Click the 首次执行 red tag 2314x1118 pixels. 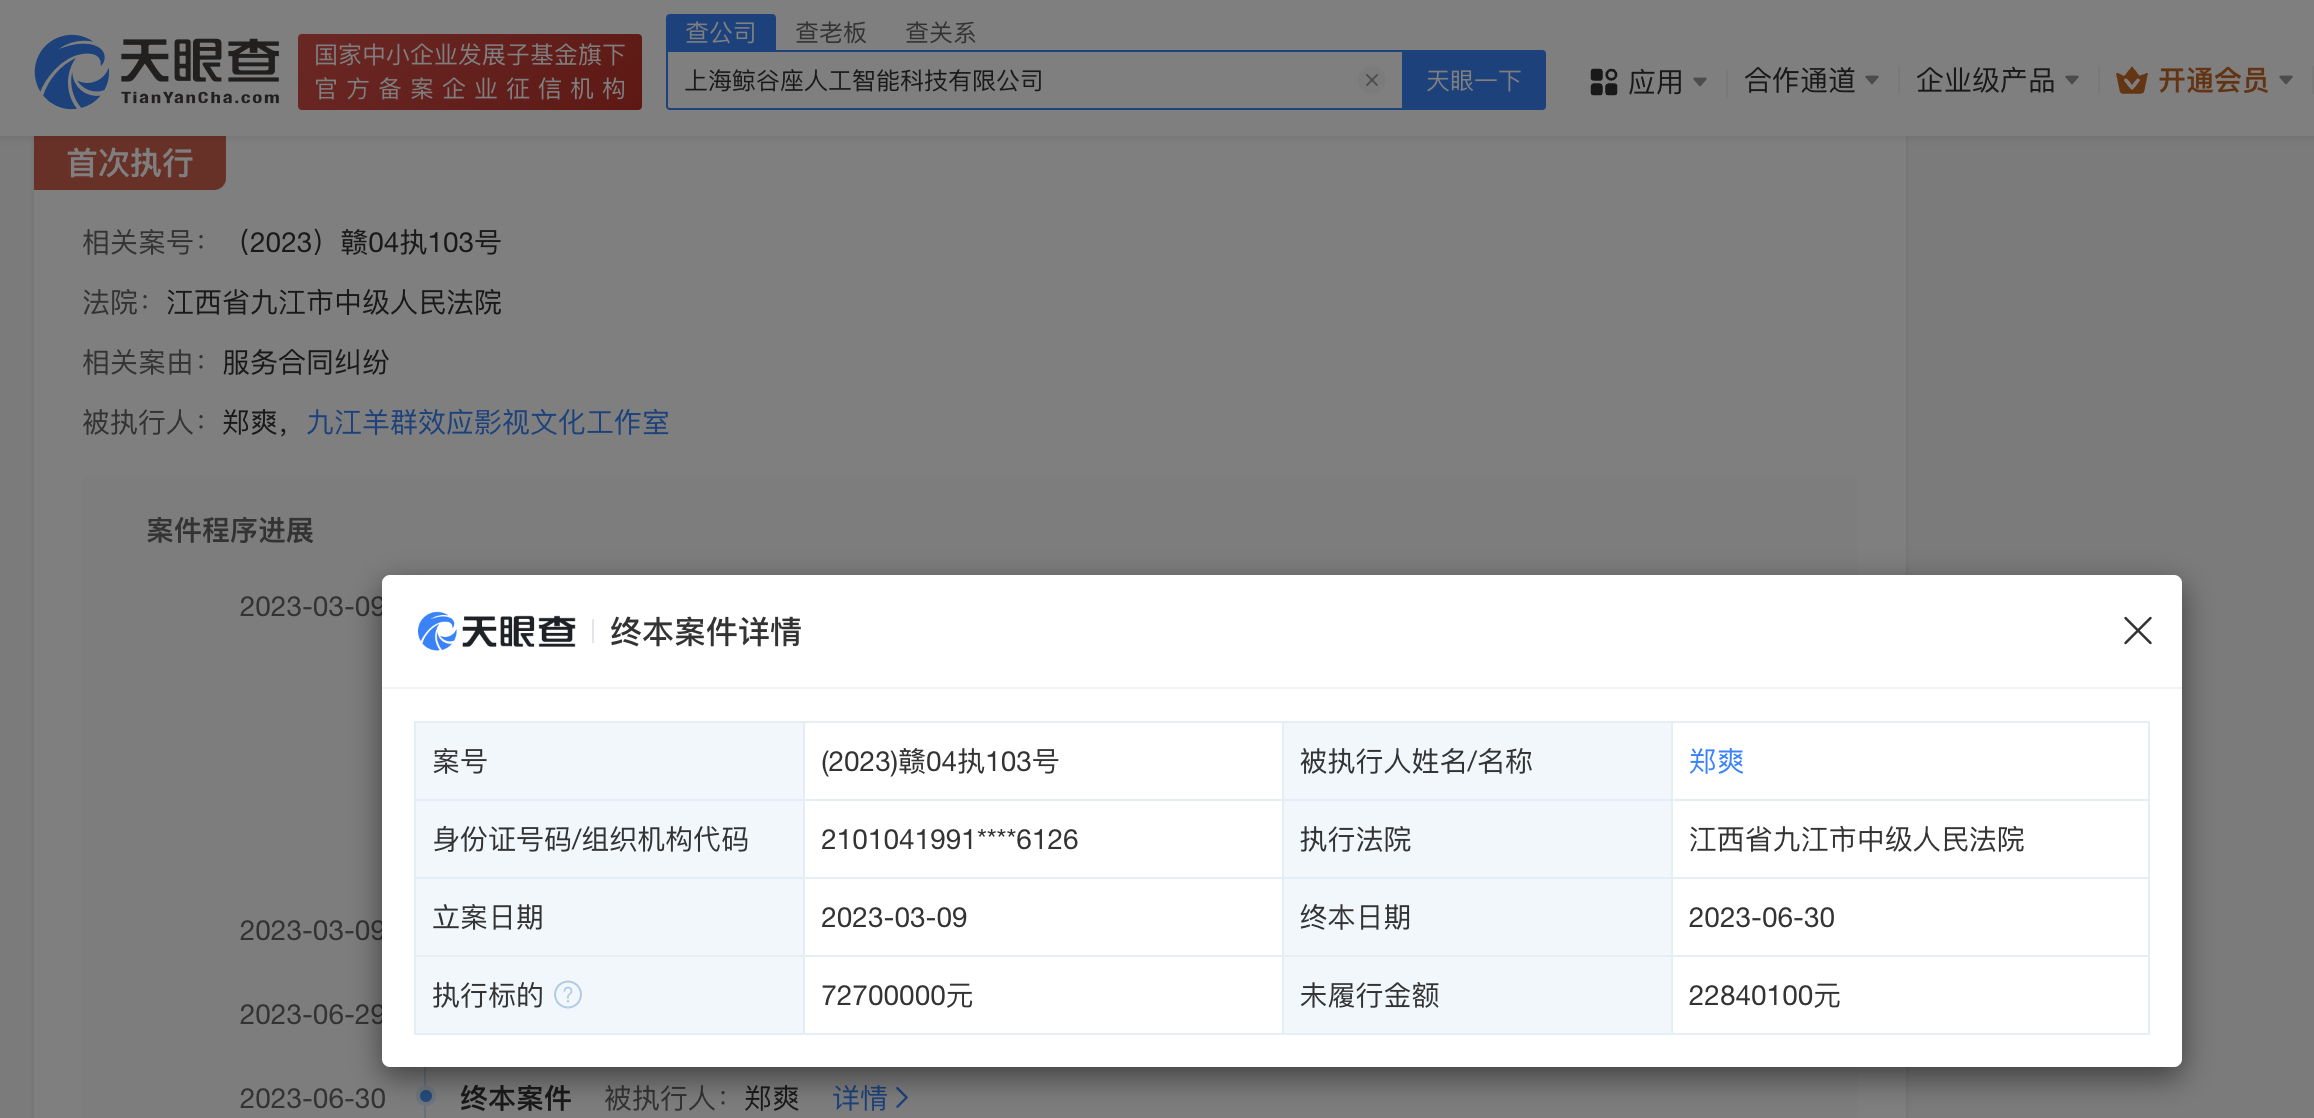pyautogui.click(x=130, y=163)
